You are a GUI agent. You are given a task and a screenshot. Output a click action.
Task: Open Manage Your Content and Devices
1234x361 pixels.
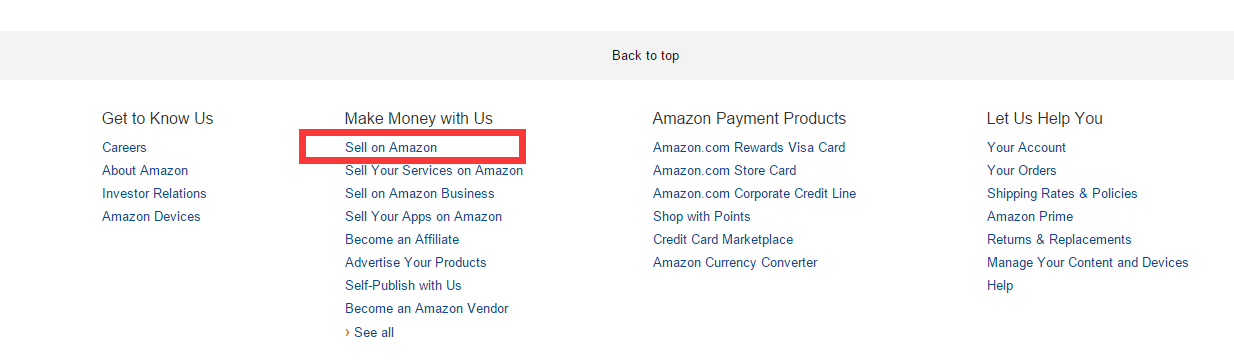coord(1088,262)
